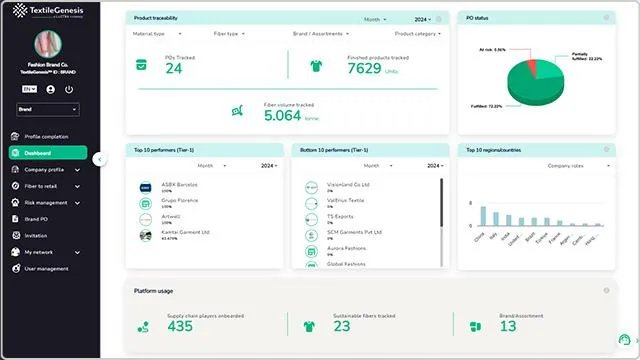This screenshot has height=360, width=640.
Task: Click the Fiber to retail sidebar icon
Action: tap(15, 186)
